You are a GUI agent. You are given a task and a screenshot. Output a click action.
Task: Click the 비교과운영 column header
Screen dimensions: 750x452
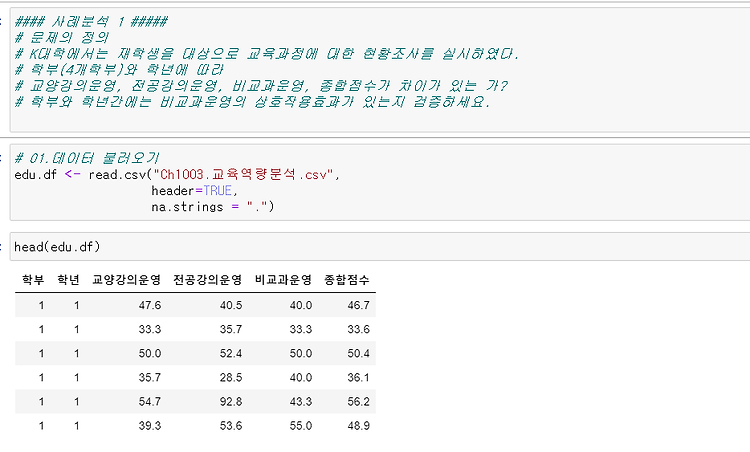pyautogui.click(x=283, y=280)
